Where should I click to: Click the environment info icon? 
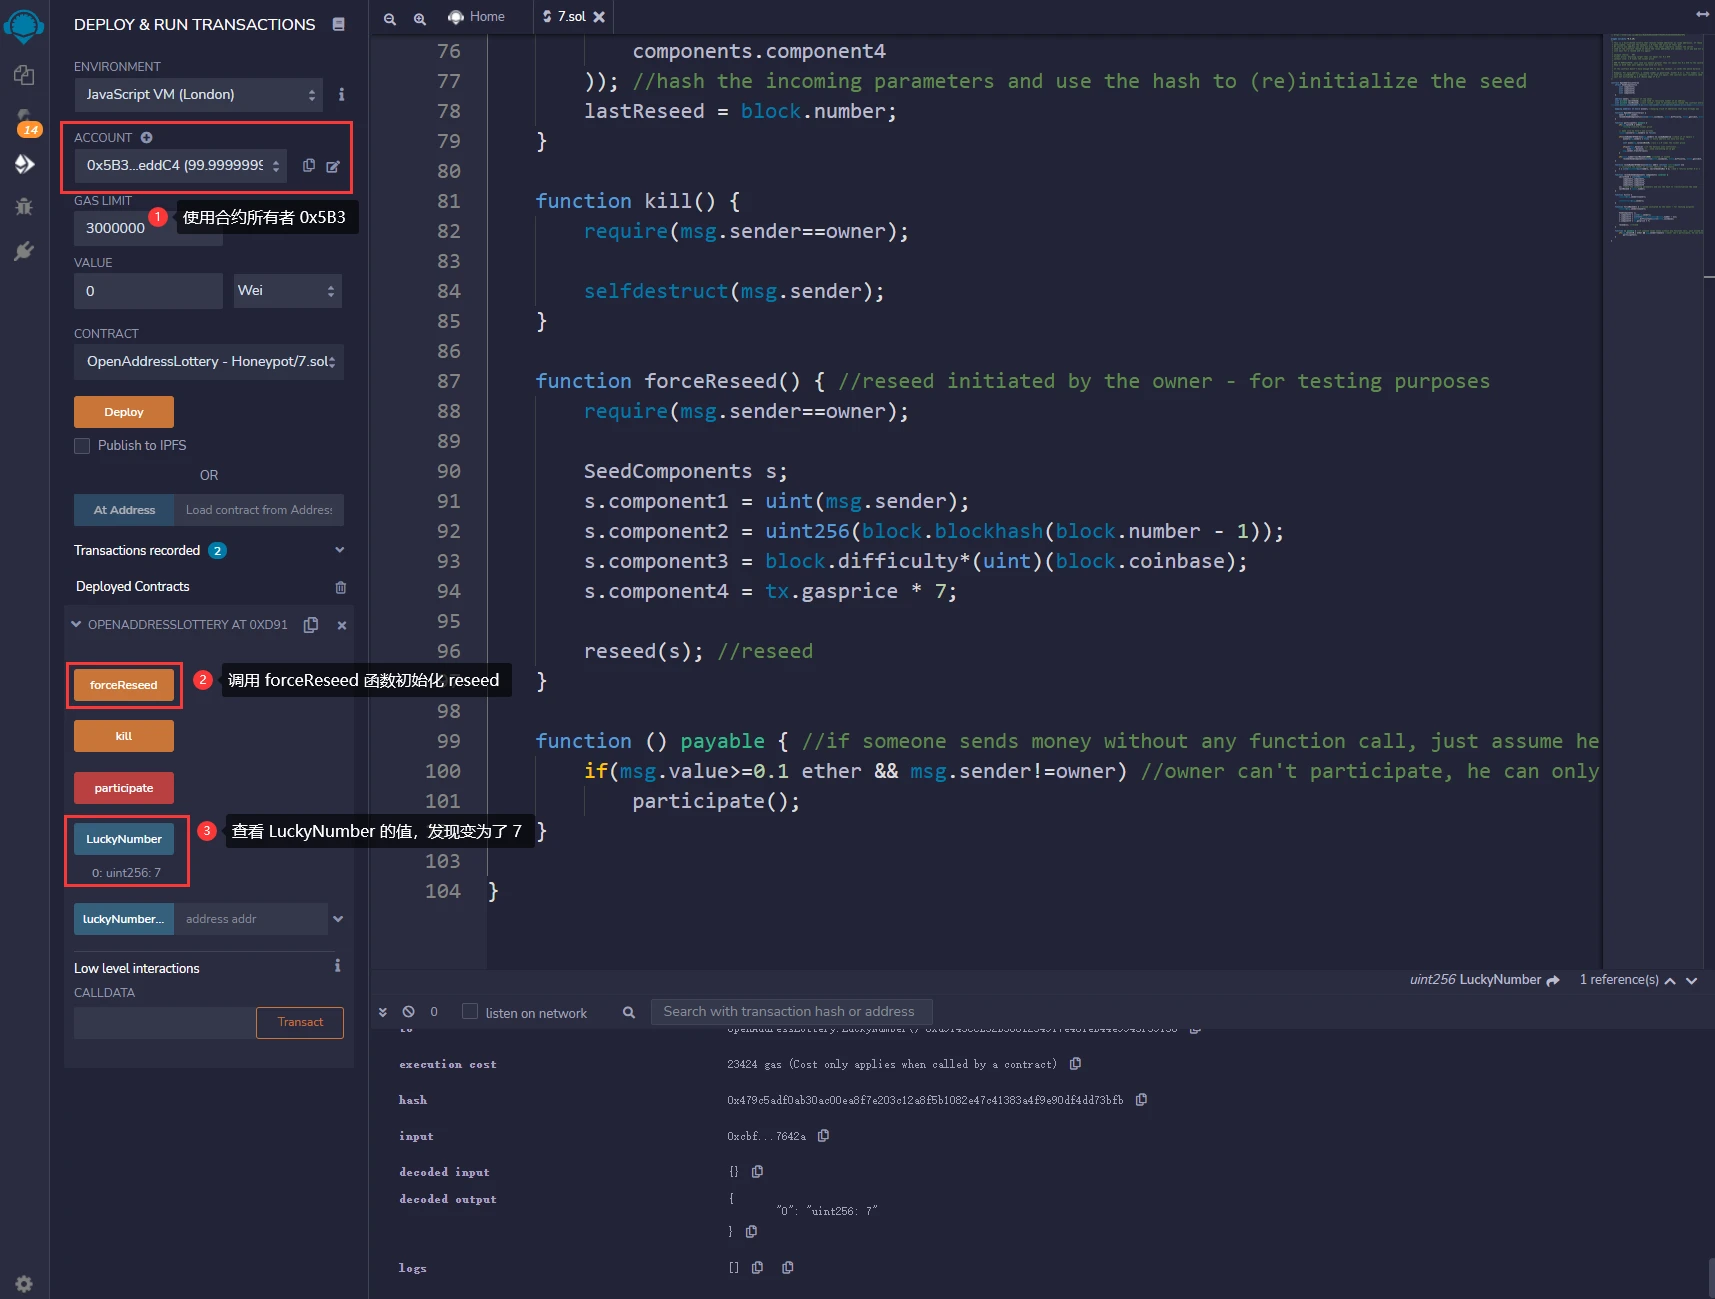341,94
